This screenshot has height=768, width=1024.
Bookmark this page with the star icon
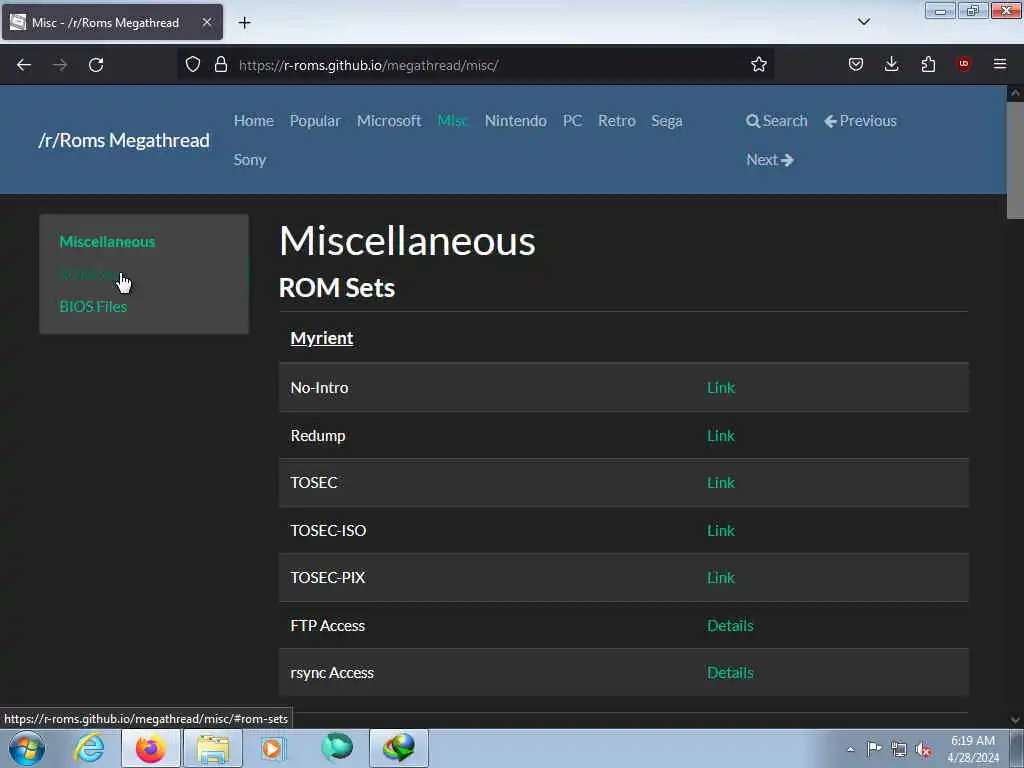[758, 65]
